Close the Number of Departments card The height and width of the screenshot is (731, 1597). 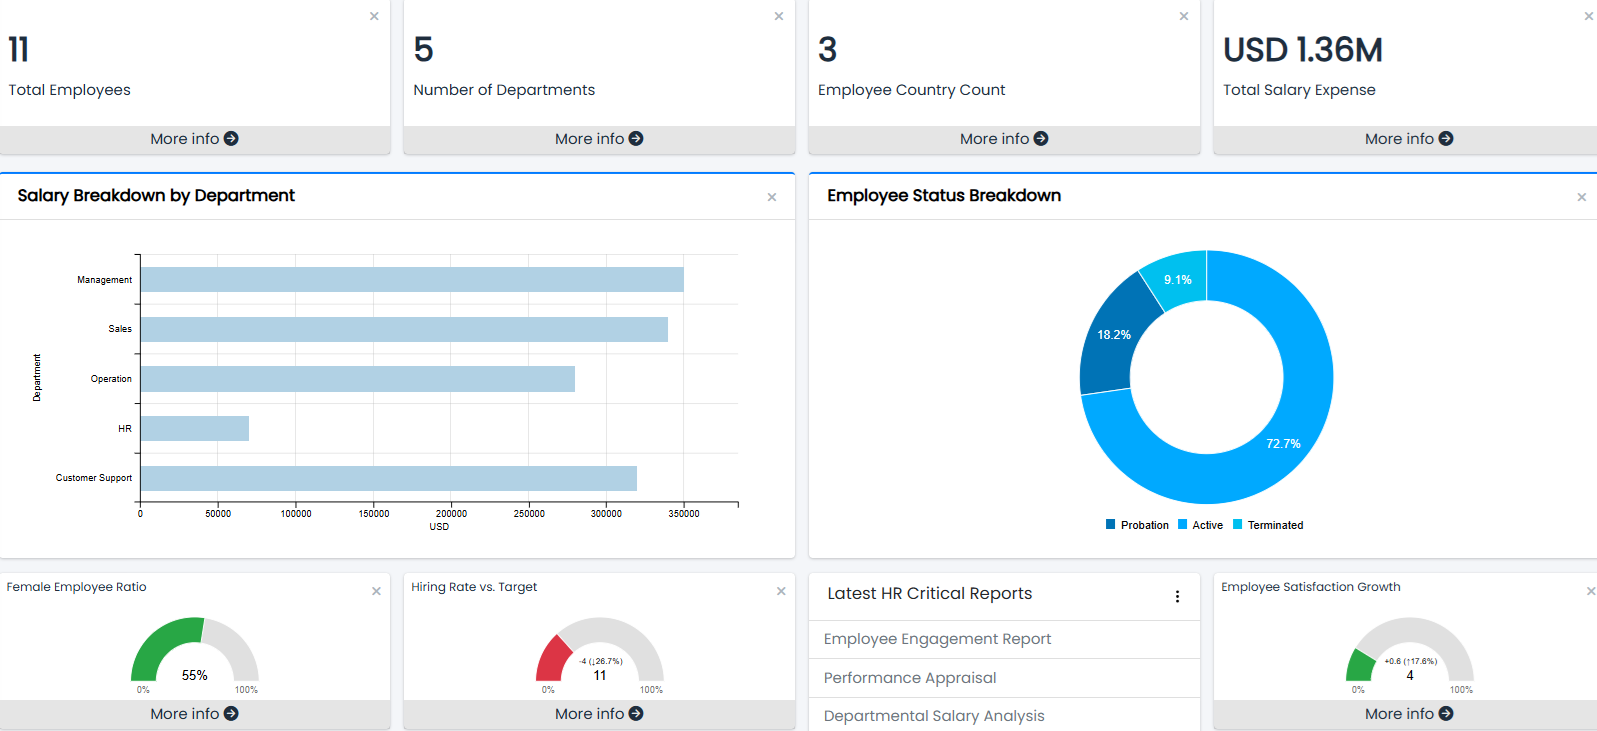tap(779, 16)
